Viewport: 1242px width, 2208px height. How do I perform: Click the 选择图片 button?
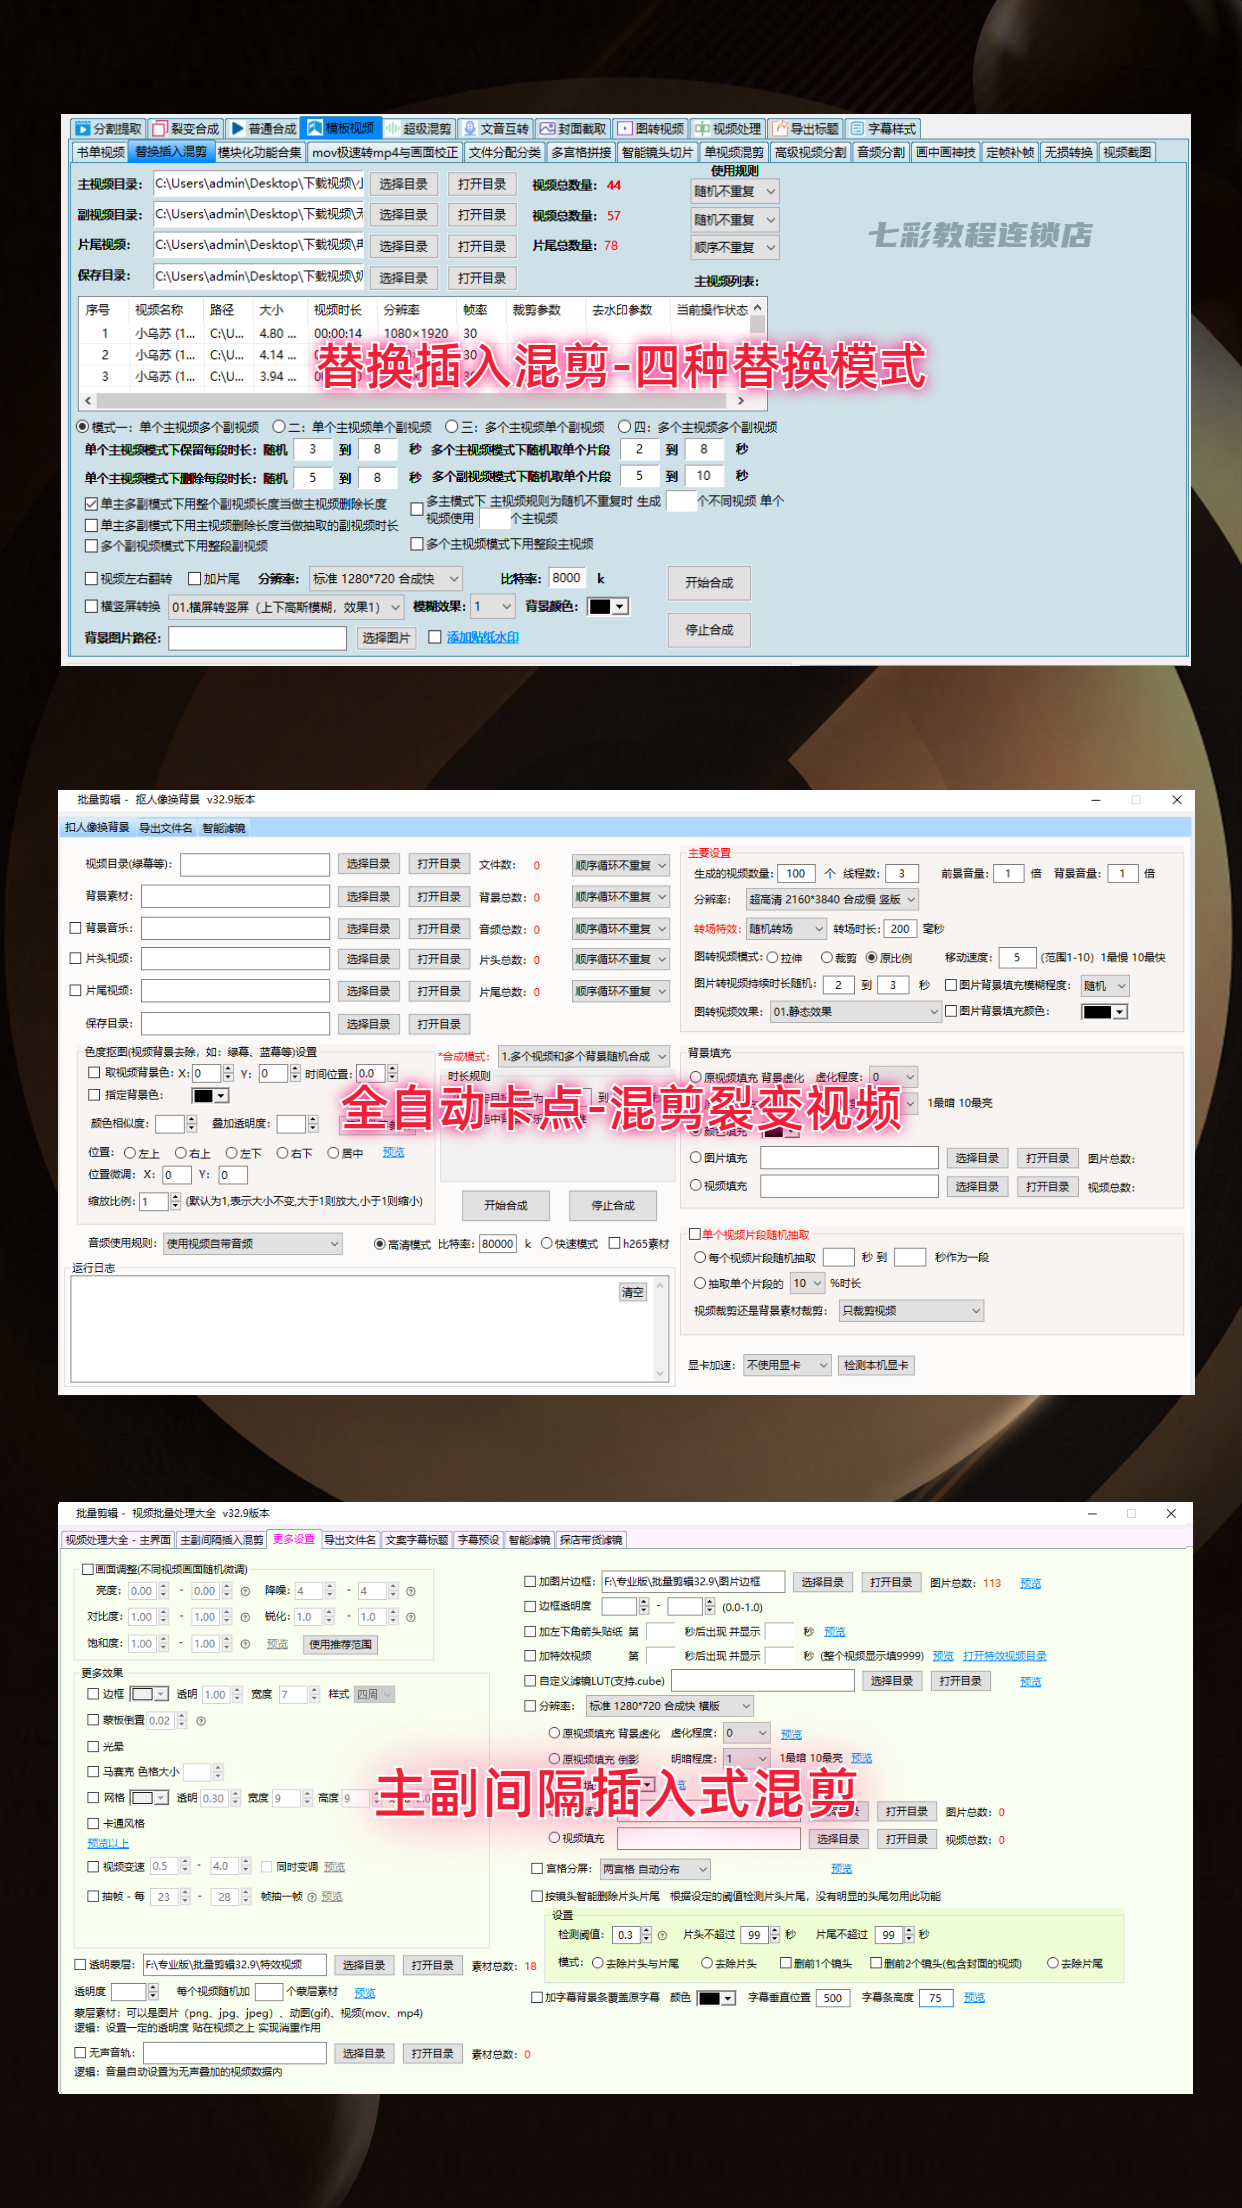tap(387, 638)
